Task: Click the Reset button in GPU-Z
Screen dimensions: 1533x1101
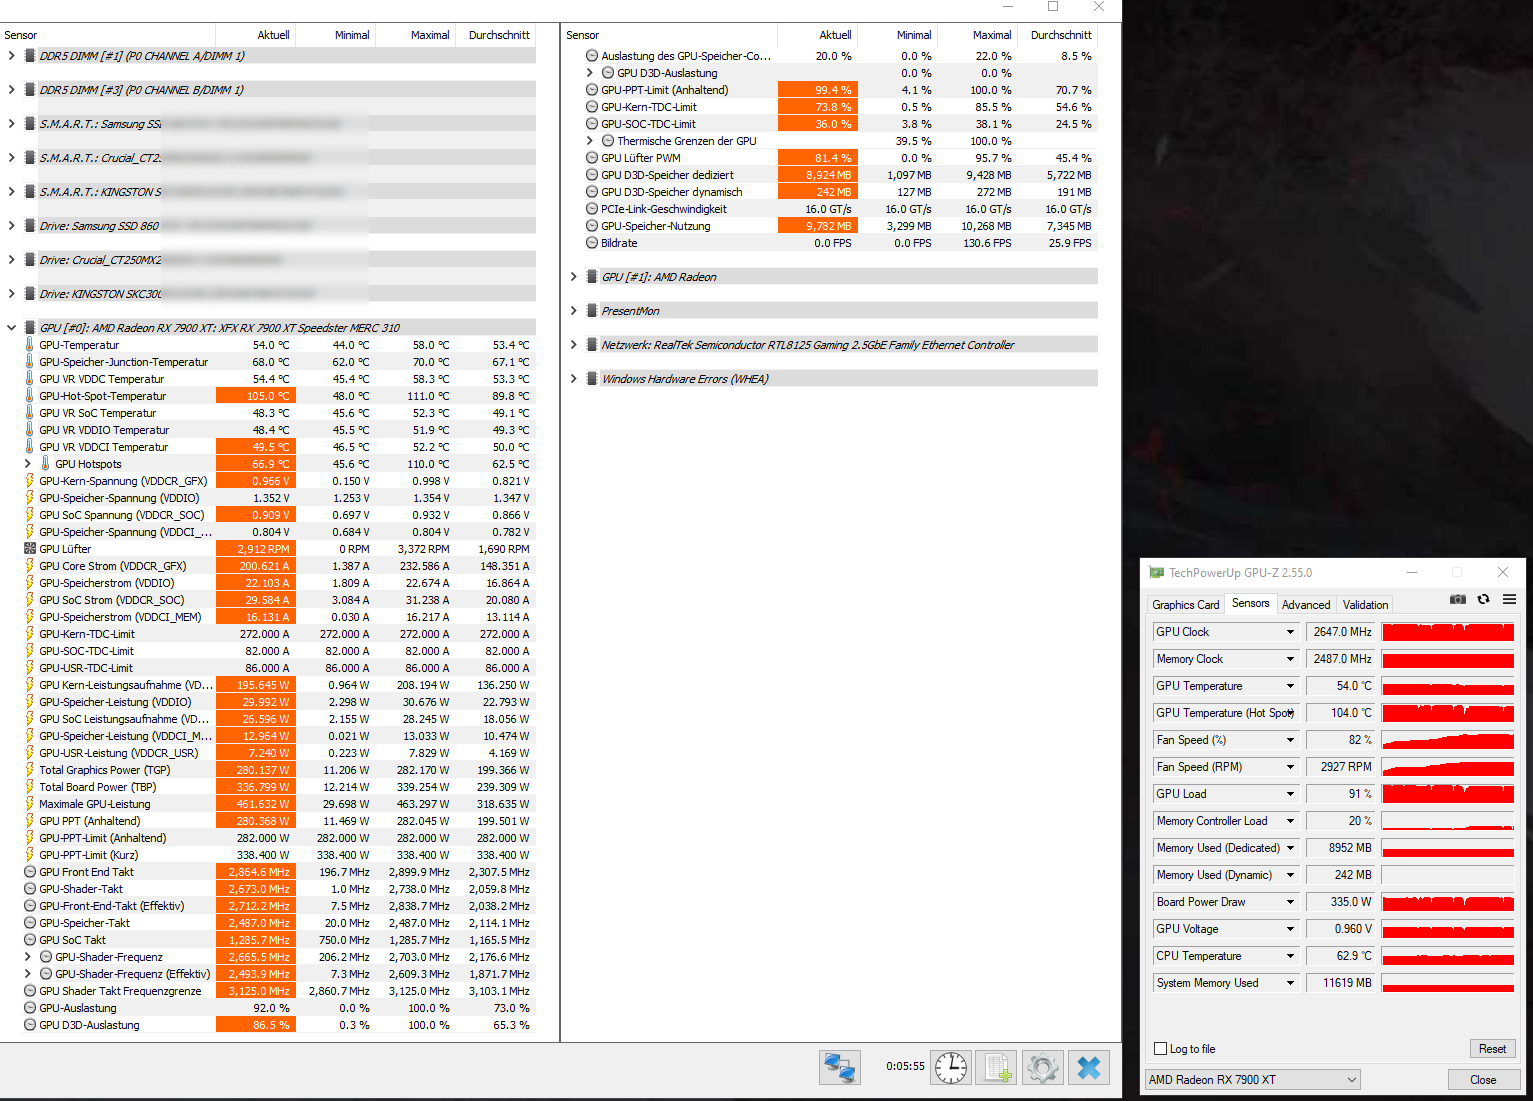Action: 1492,1049
